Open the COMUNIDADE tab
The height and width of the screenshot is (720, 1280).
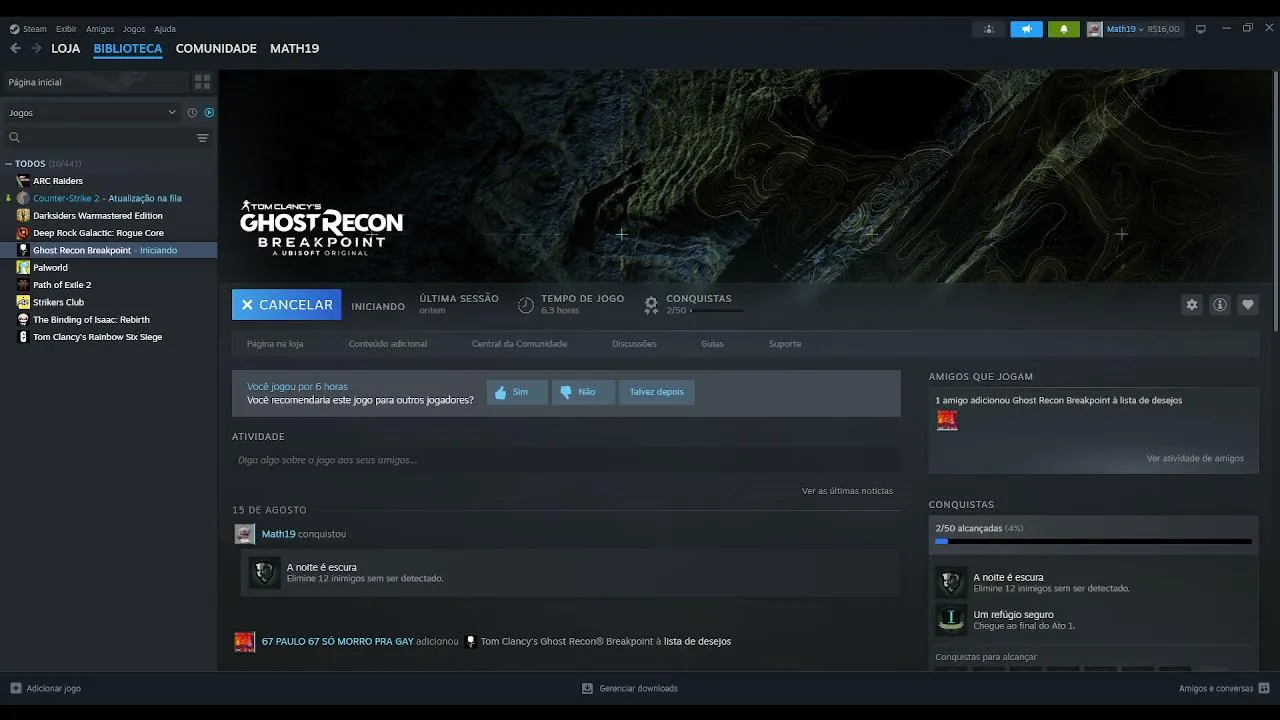216,48
